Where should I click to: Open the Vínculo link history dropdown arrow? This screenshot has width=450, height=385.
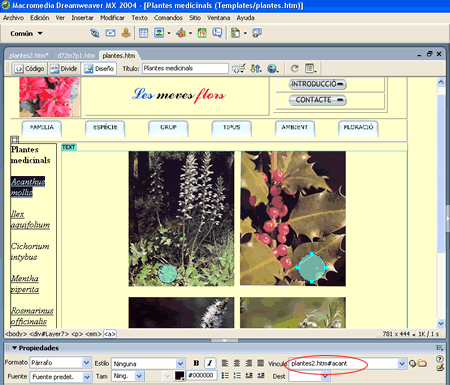pos(402,363)
